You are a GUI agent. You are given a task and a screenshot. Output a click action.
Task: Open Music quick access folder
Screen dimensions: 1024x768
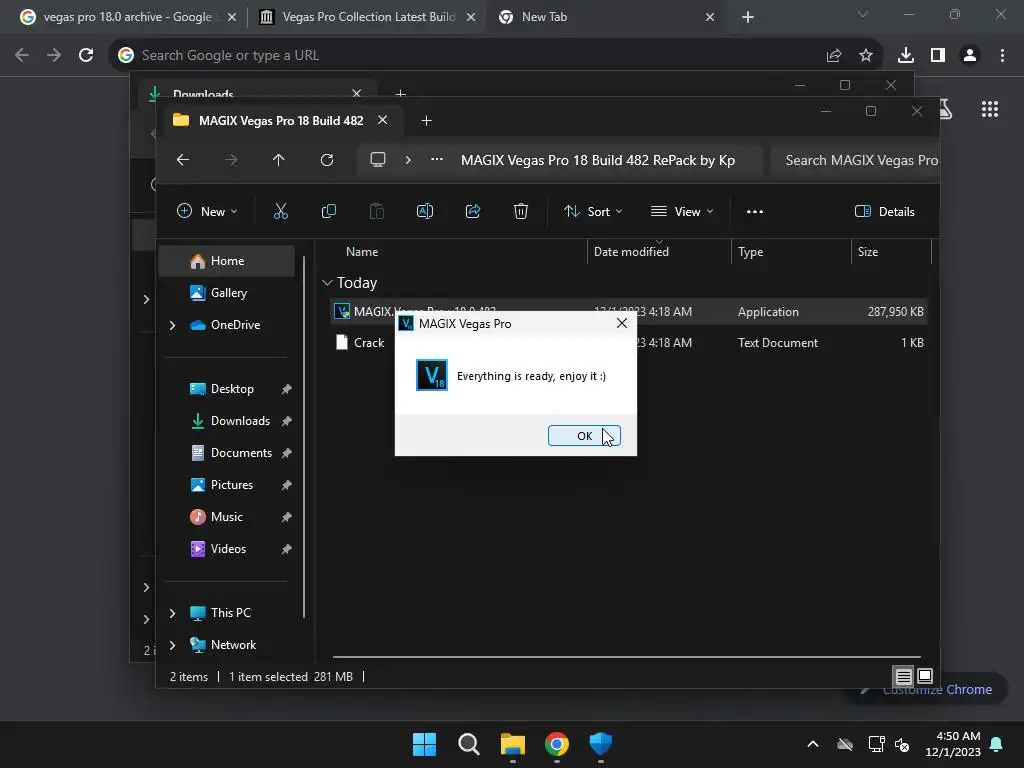click(x=227, y=517)
